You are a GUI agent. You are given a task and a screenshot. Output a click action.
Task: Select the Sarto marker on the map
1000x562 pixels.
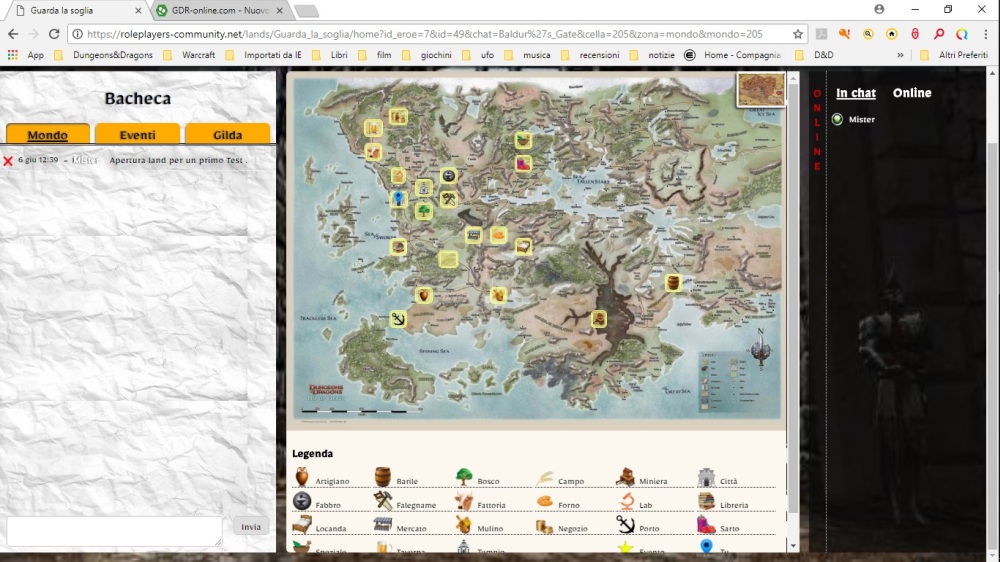524,164
